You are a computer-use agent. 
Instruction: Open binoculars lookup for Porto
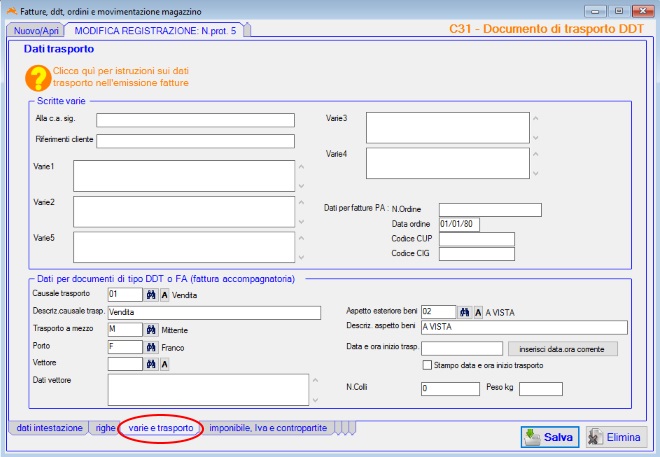click(151, 348)
